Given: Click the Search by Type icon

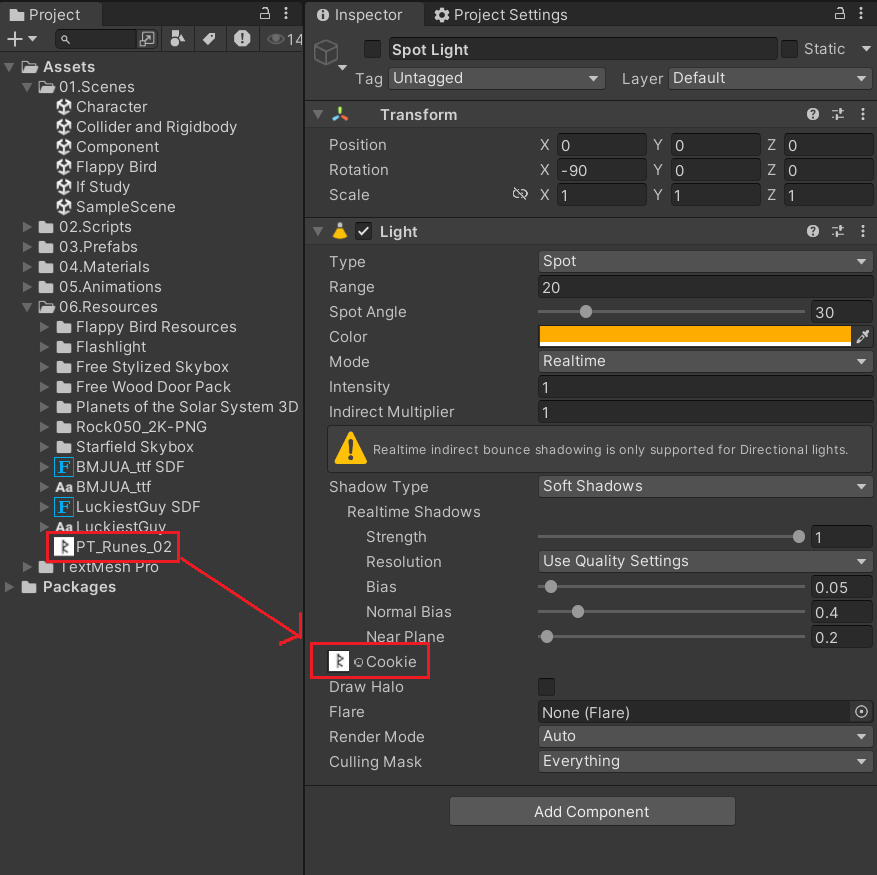Looking at the screenshot, I should point(177,39).
